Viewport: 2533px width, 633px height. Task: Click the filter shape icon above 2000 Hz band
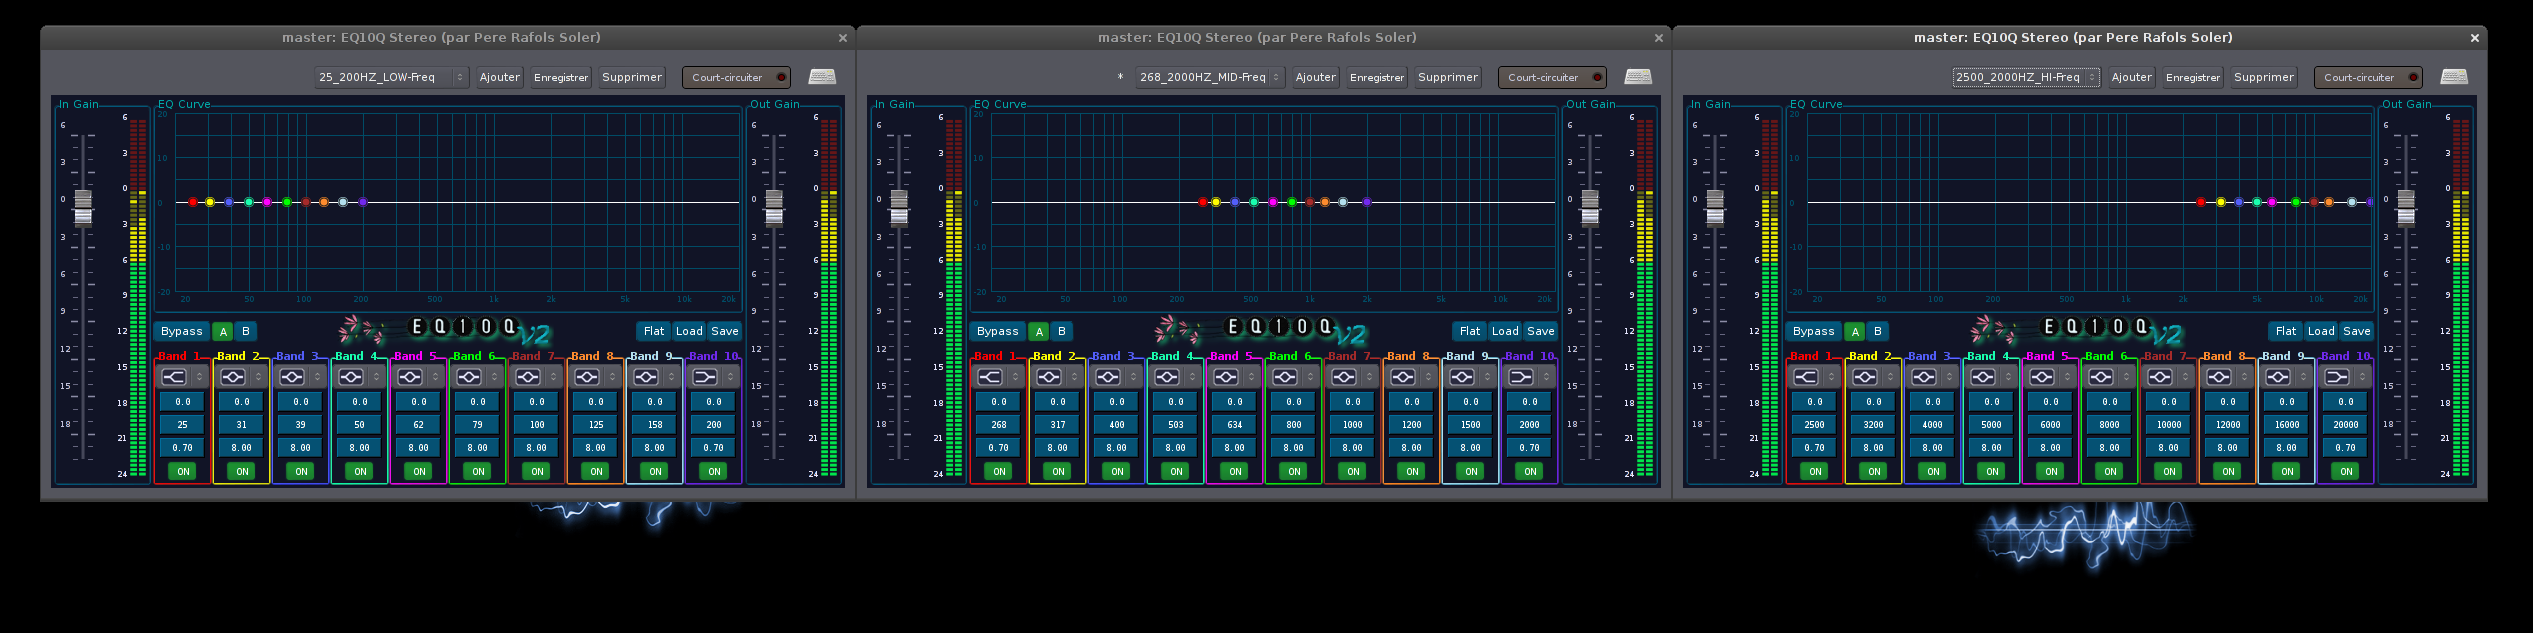pos(1521,377)
